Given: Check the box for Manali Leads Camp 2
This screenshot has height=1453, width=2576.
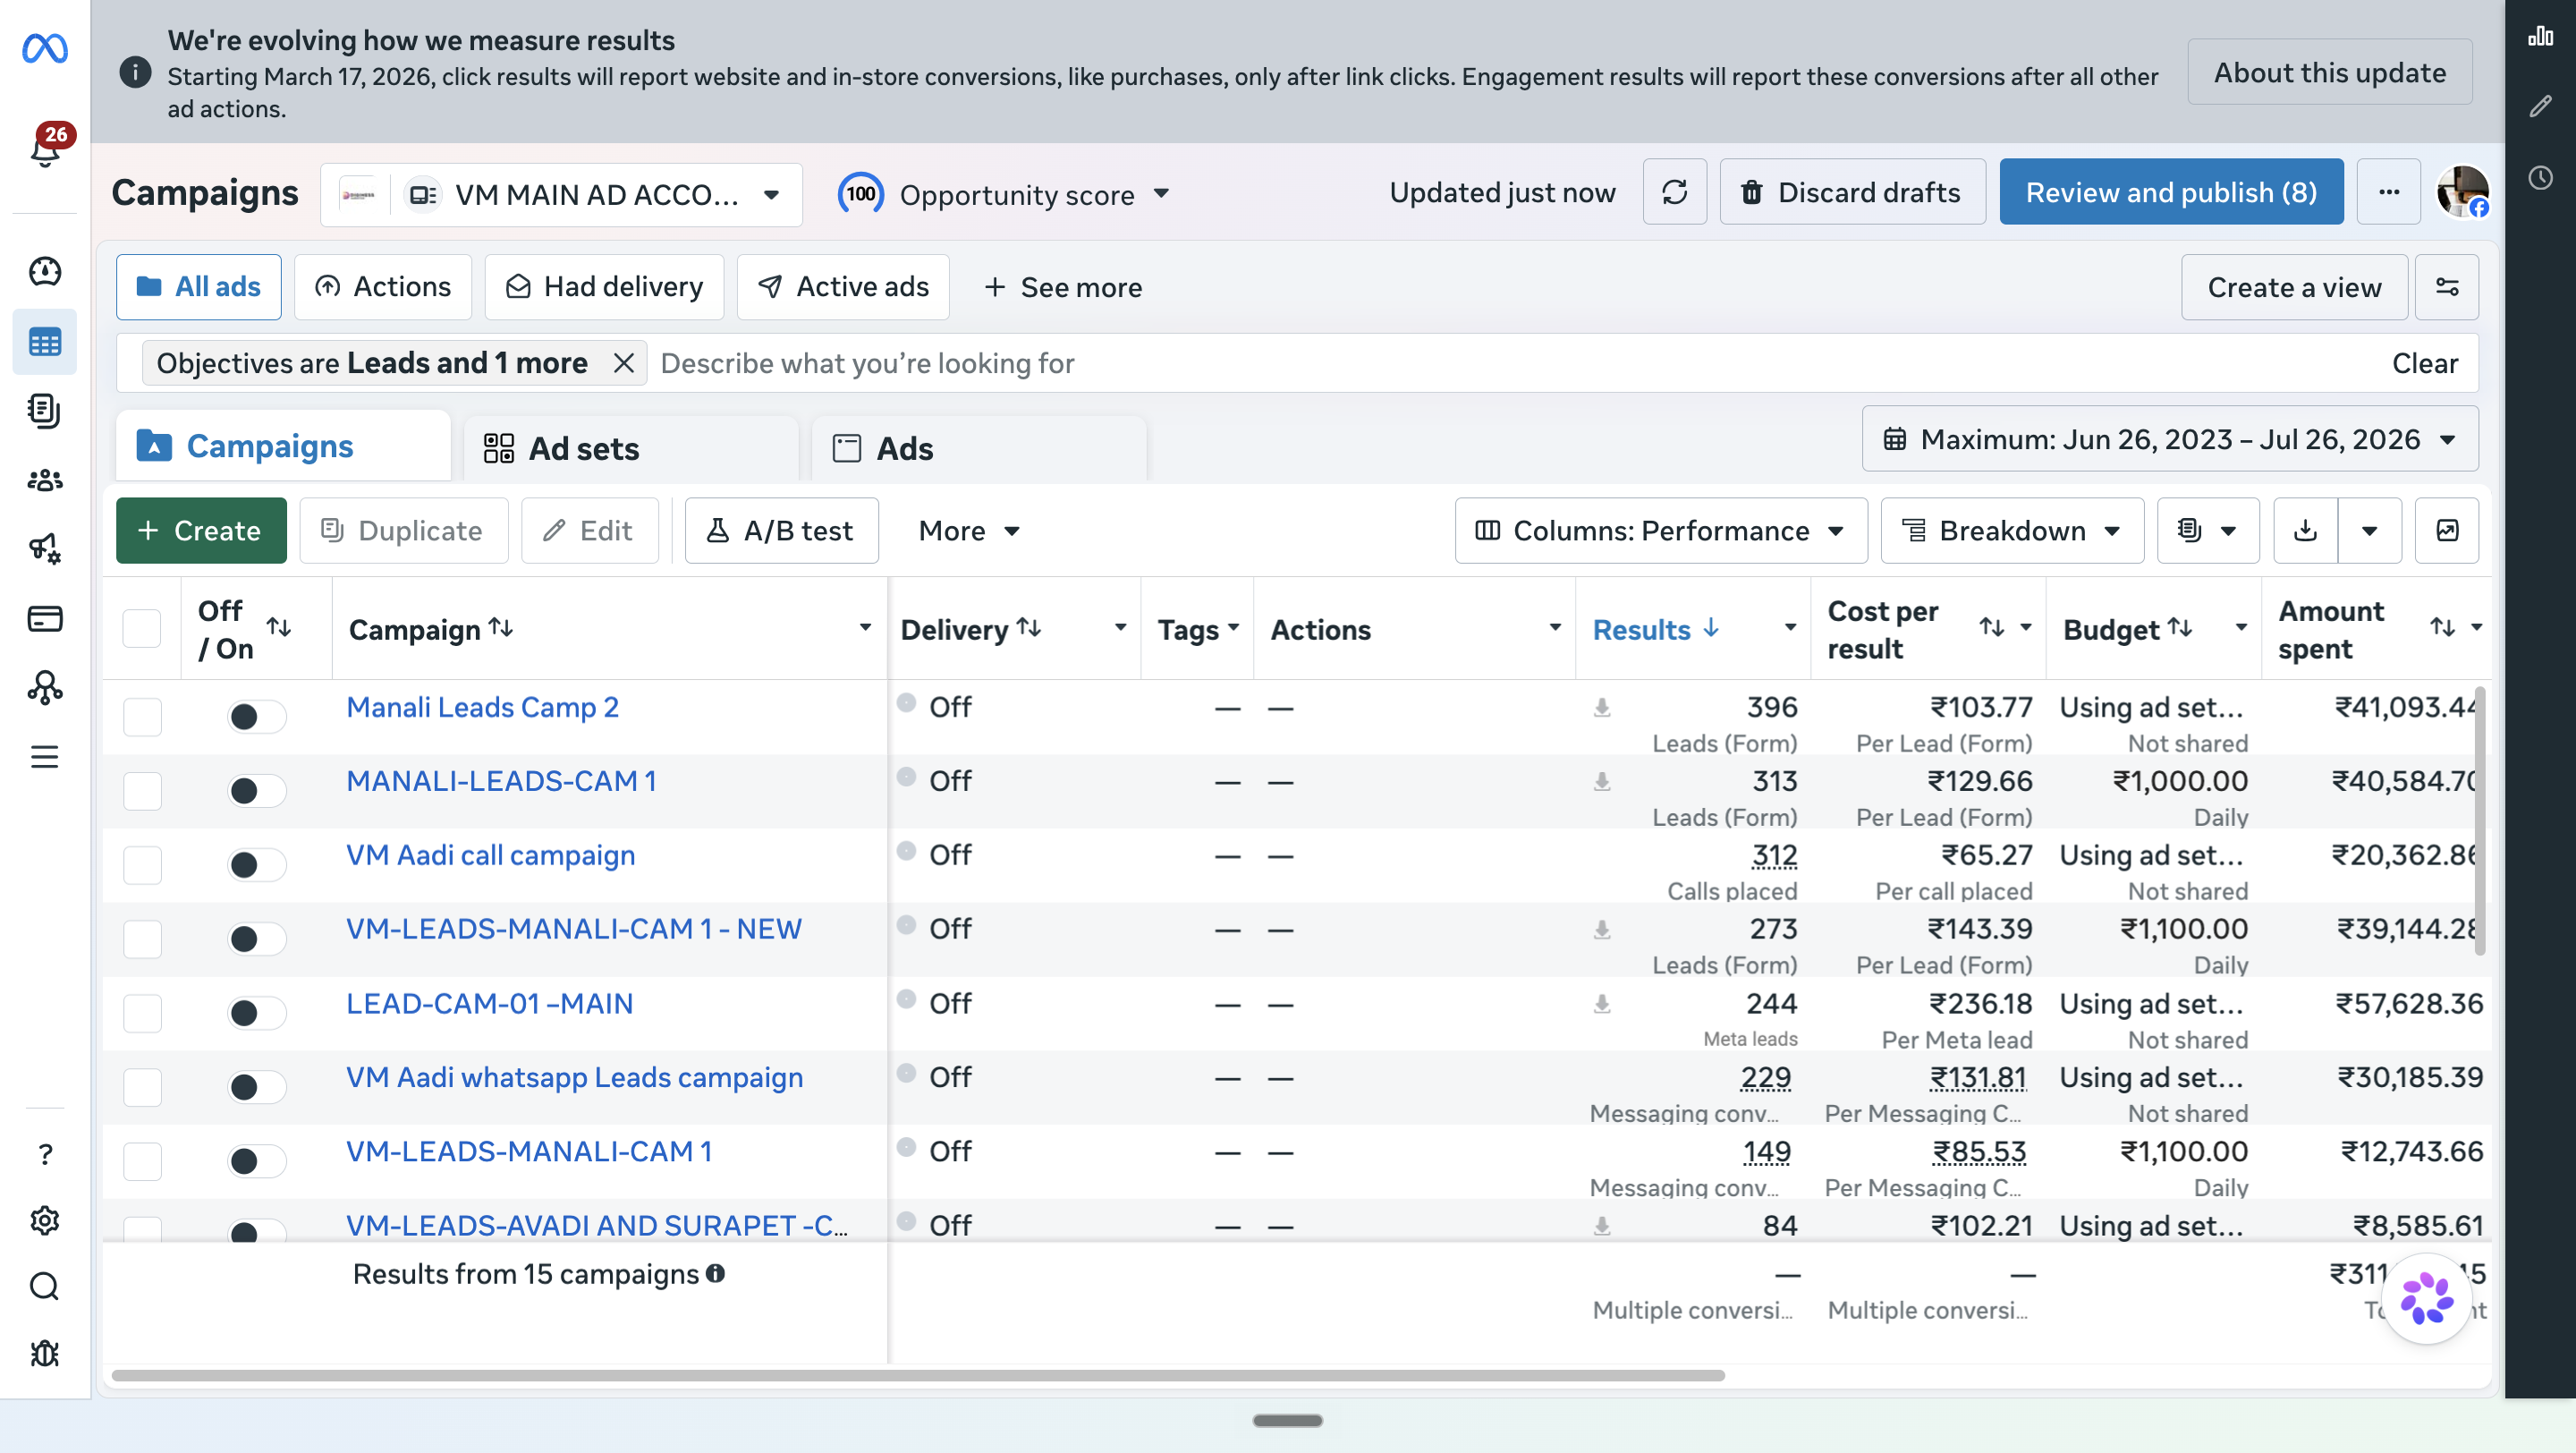Looking at the screenshot, I should click(142, 717).
